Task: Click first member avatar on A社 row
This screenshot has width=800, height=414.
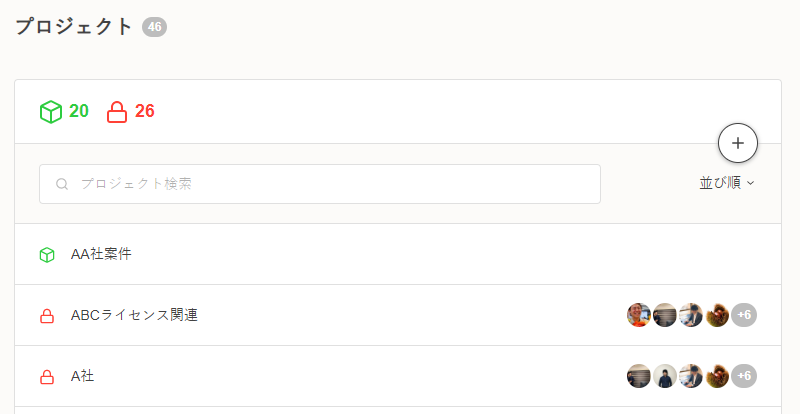Action: (639, 376)
